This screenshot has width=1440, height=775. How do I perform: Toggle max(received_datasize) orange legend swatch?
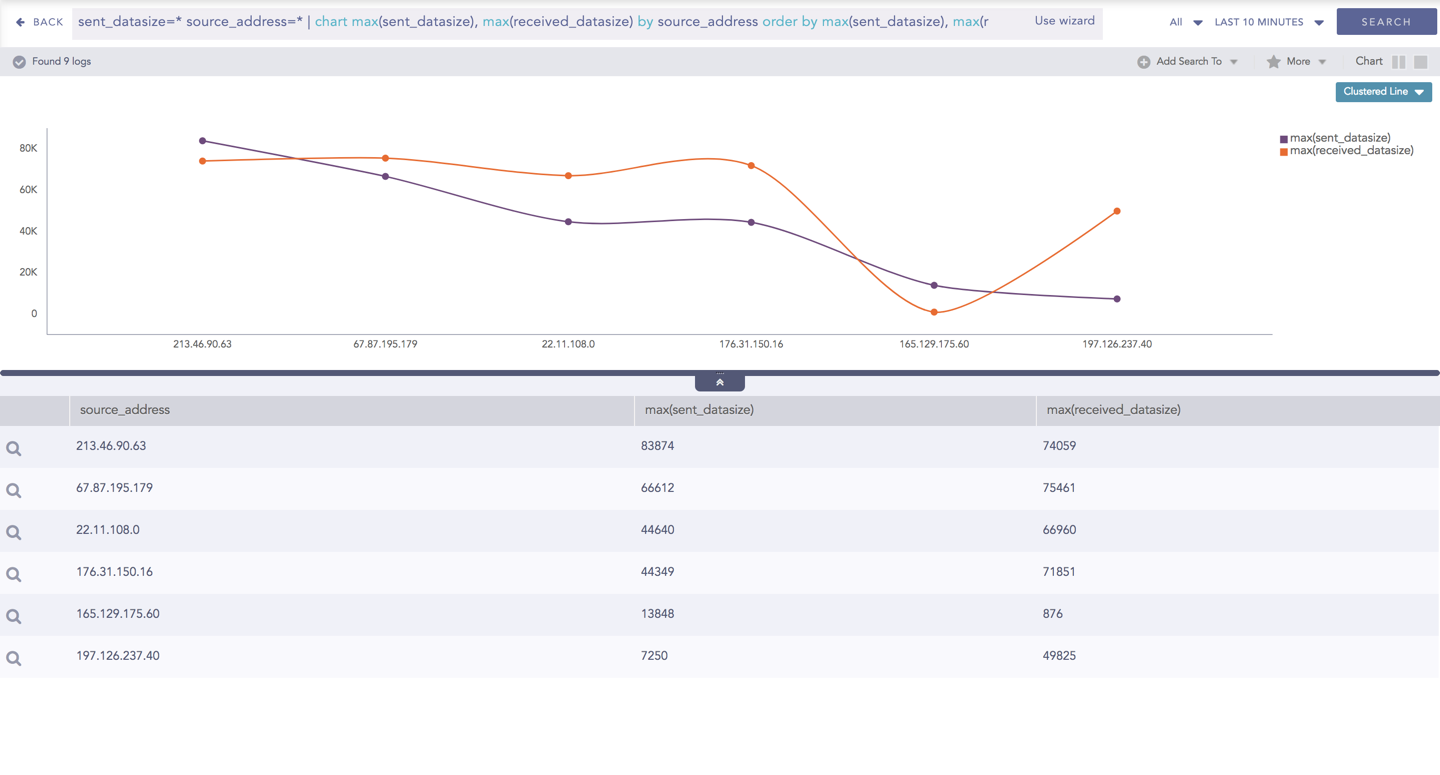click(1284, 152)
